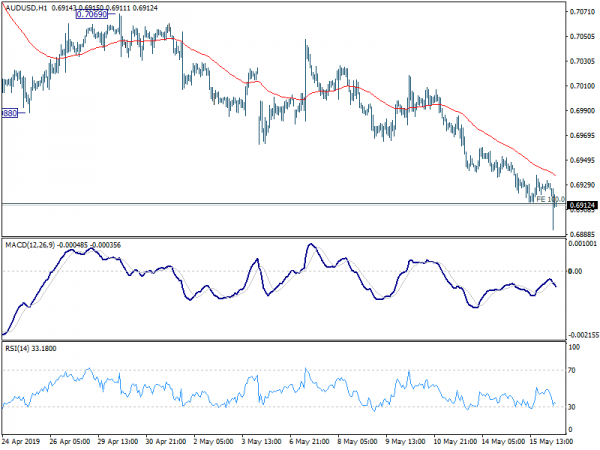The image size is (600, 450).
Task: Click the 6 May 21:00 time label
Action: tap(310, 442)
